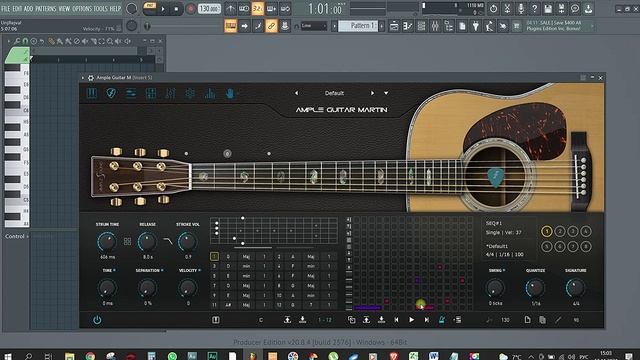This screenshot has width=640, height=360.
Task: Click the chord key selector showing C
Action: (261, 320)
